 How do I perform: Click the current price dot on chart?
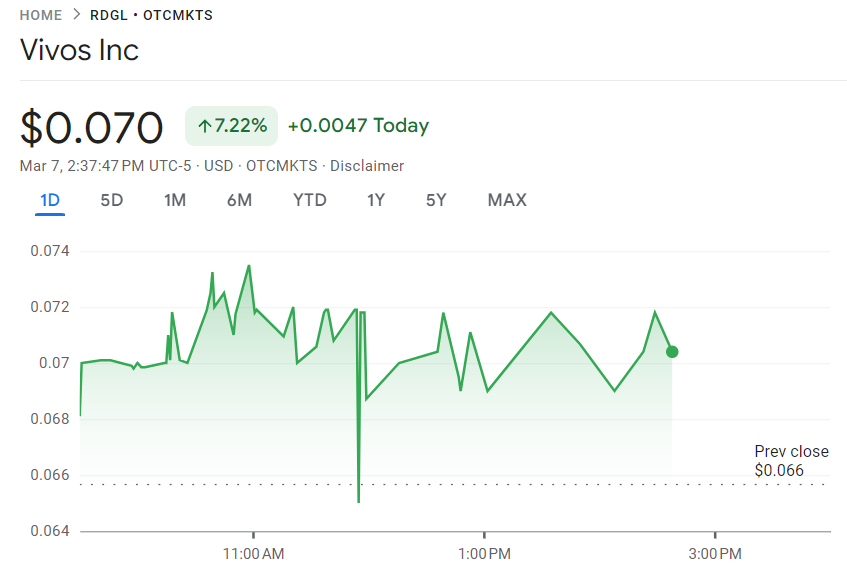[x=672, y=352]
